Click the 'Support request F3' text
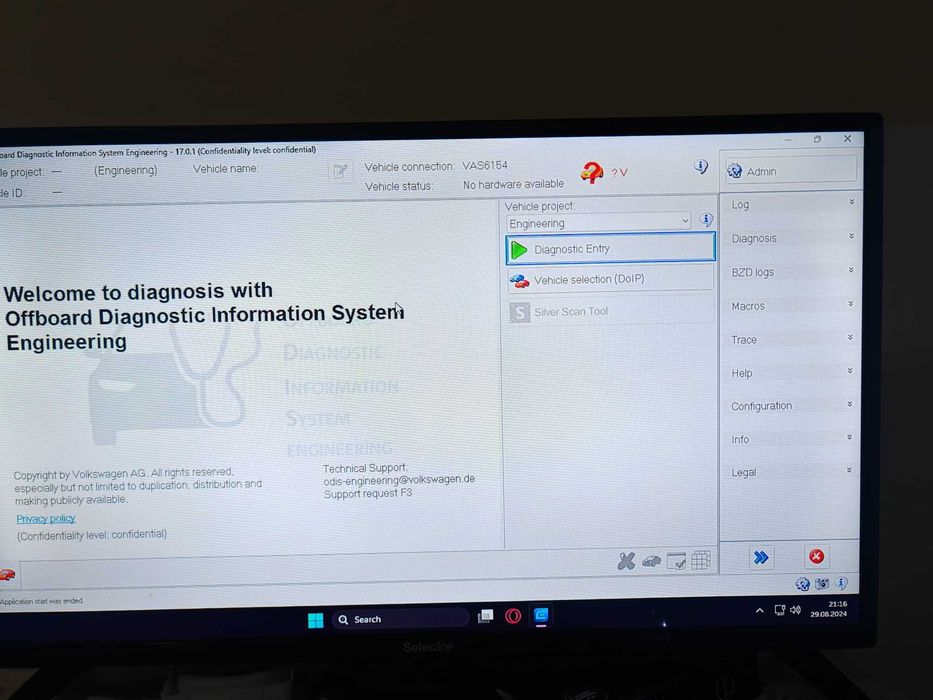The width and height of the screenshot is (933, 700). tap(368, 493)
